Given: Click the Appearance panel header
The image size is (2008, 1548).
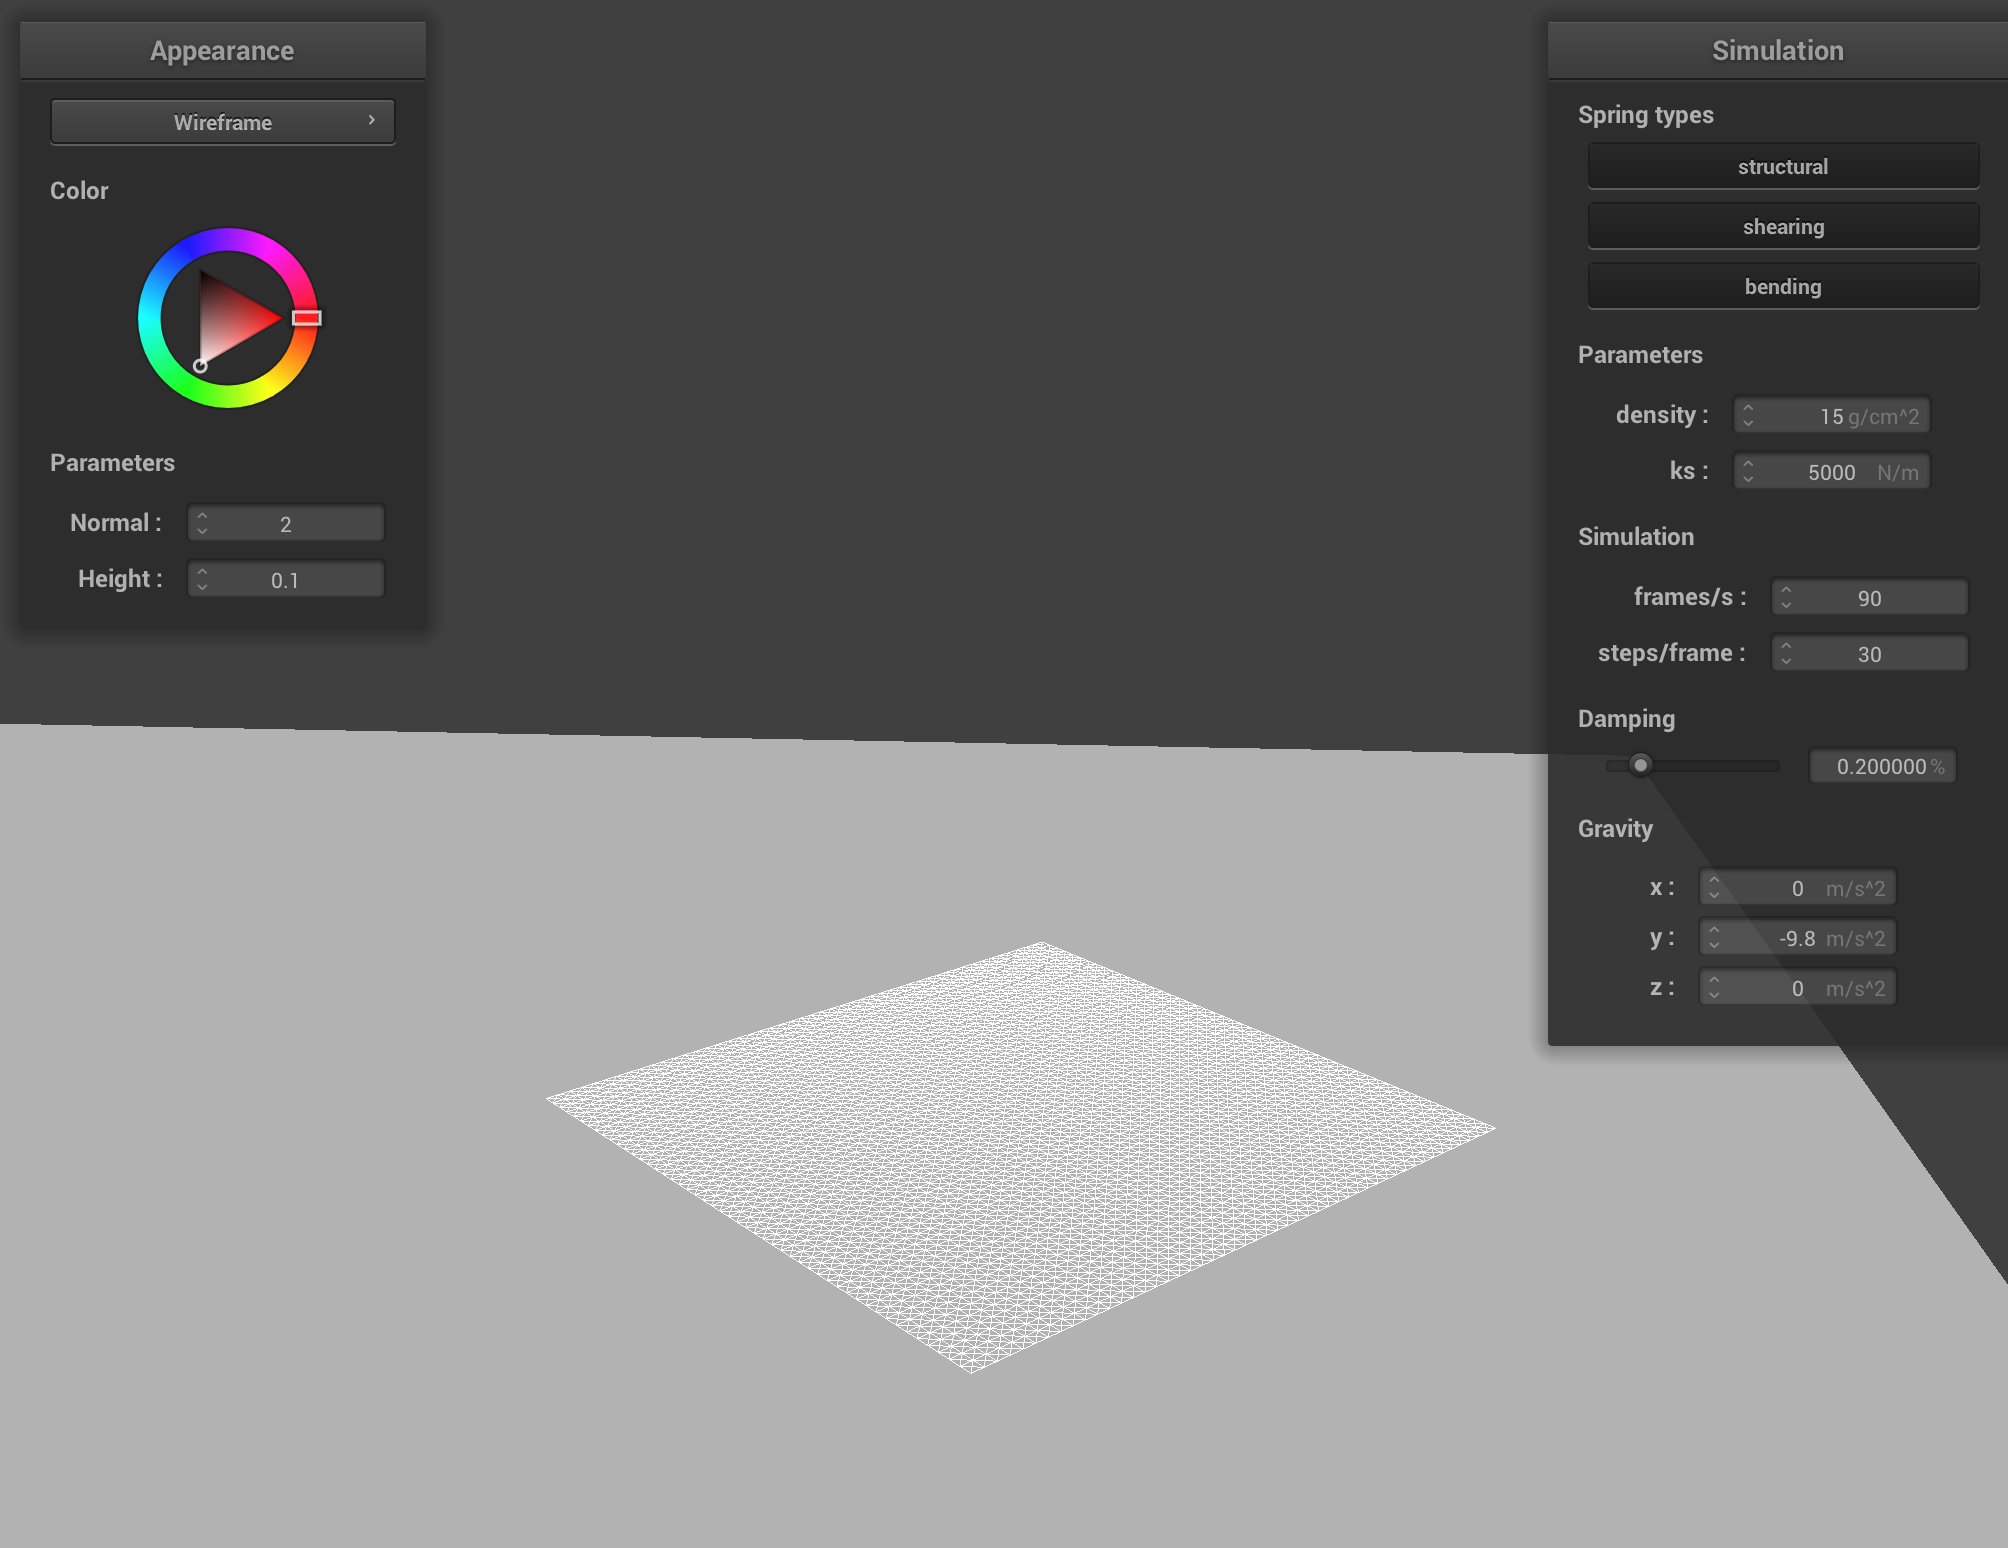Looking at the screenshot, I should click(222, 50).
